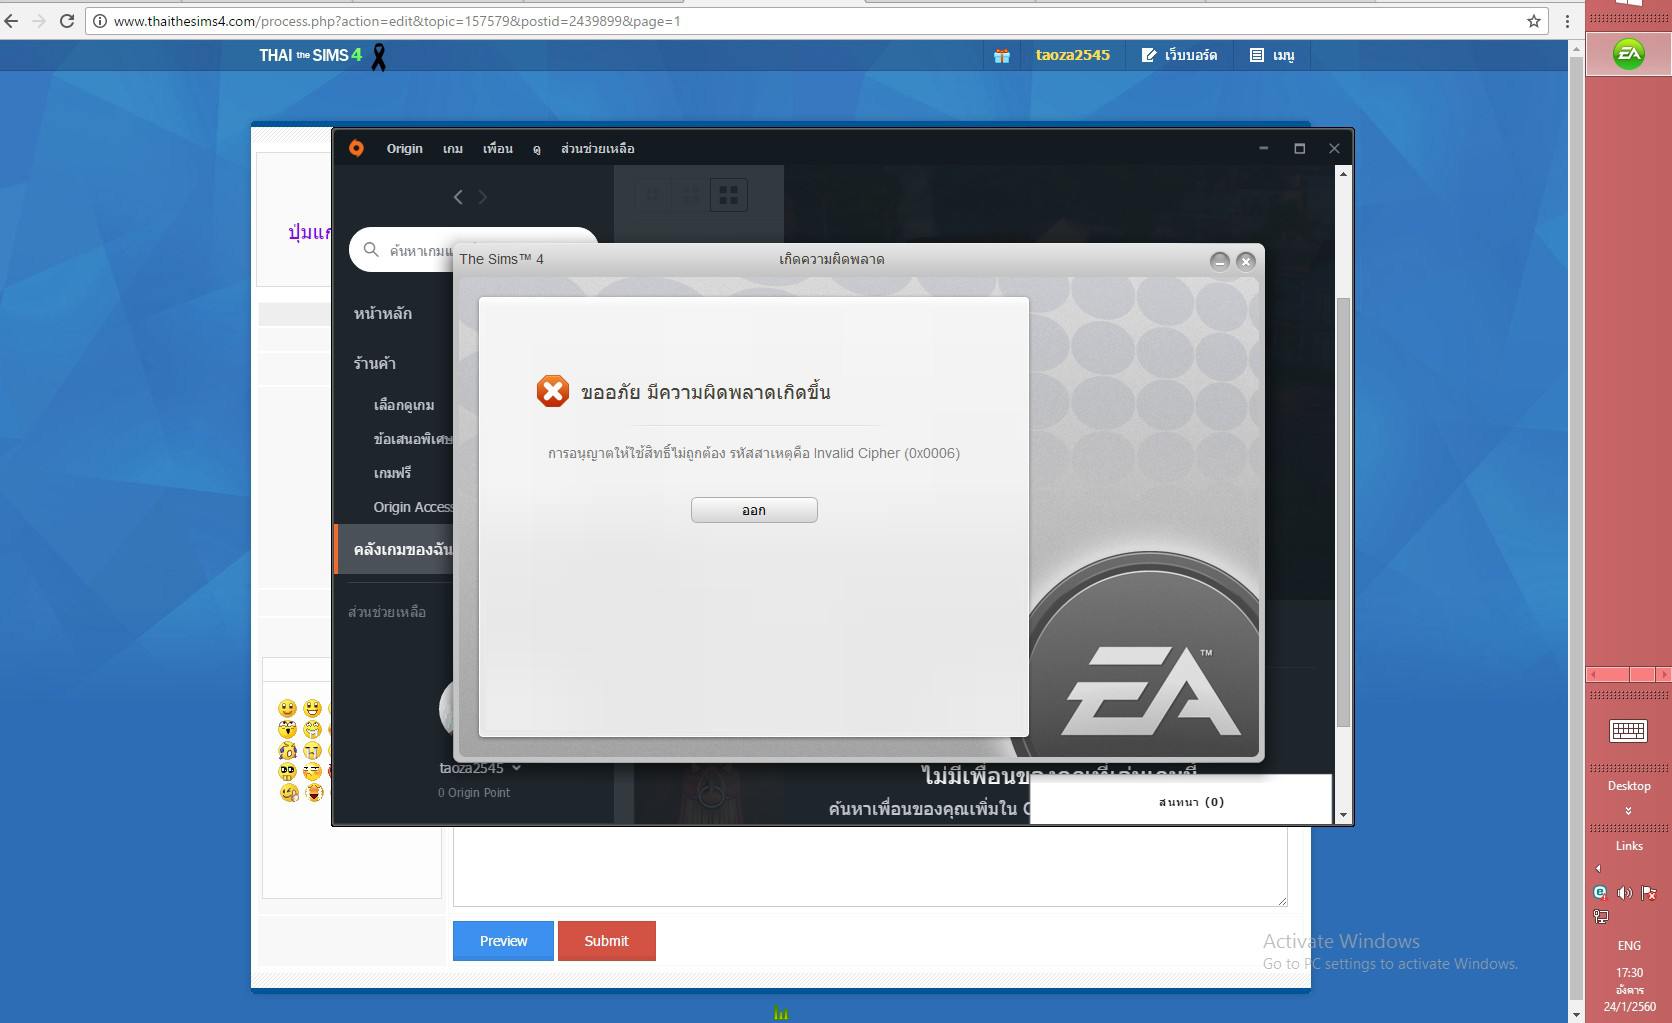
Task: Click the Origin logo icon in the Origin window
Action: tap(356, 148)
